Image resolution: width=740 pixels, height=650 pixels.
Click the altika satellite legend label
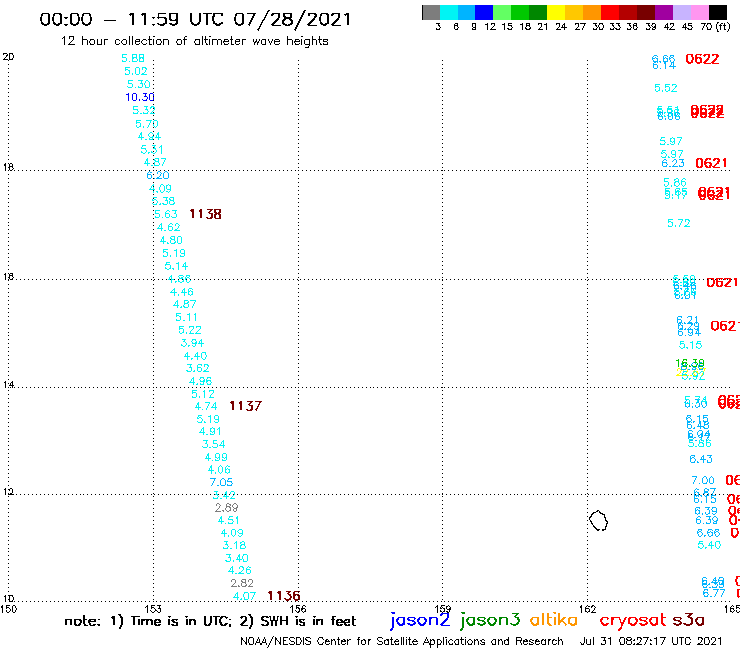pos(553,620)
